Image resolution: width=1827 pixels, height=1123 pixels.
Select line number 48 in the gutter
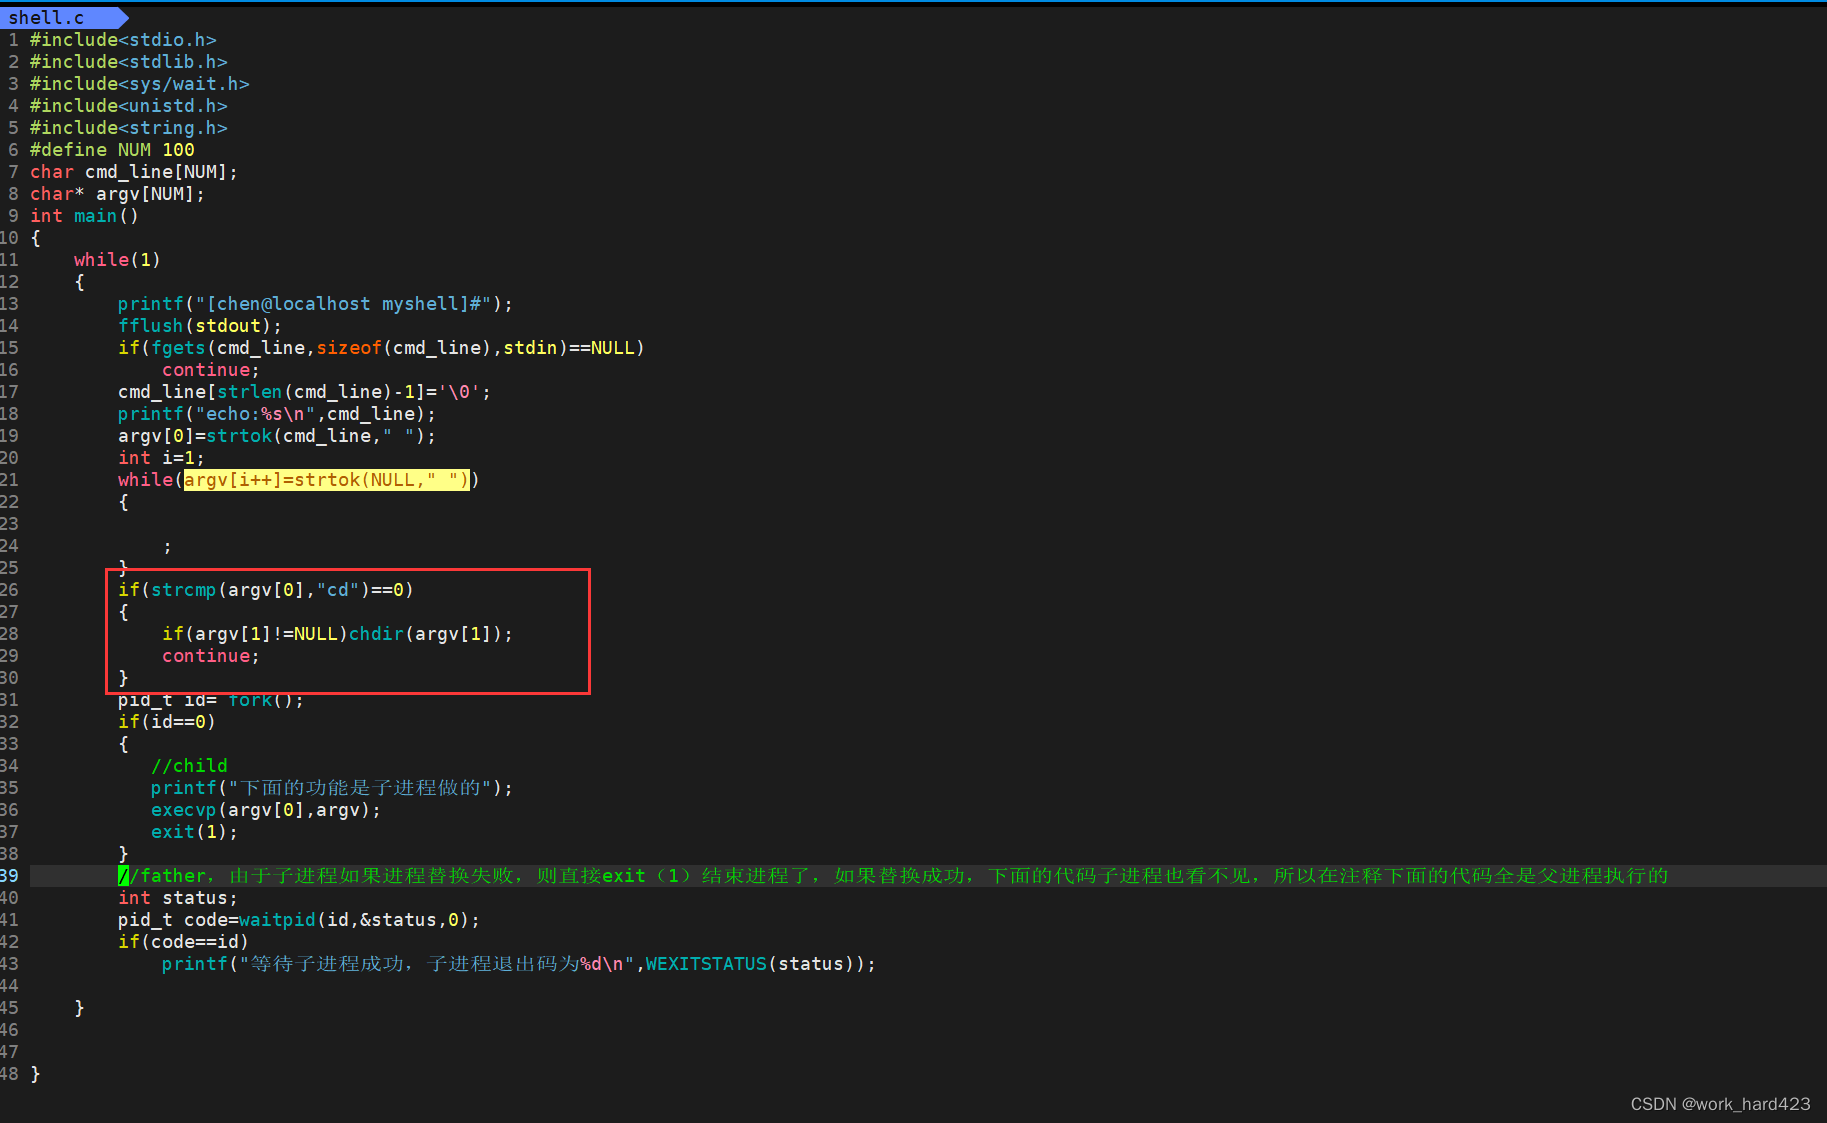point(10,1073)
